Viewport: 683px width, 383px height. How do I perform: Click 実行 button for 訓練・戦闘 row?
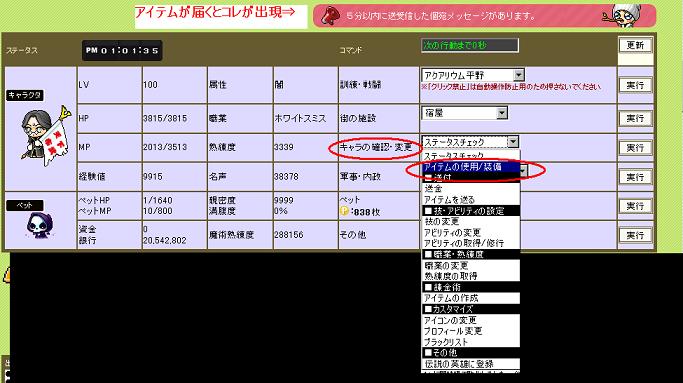pos(635,85)
